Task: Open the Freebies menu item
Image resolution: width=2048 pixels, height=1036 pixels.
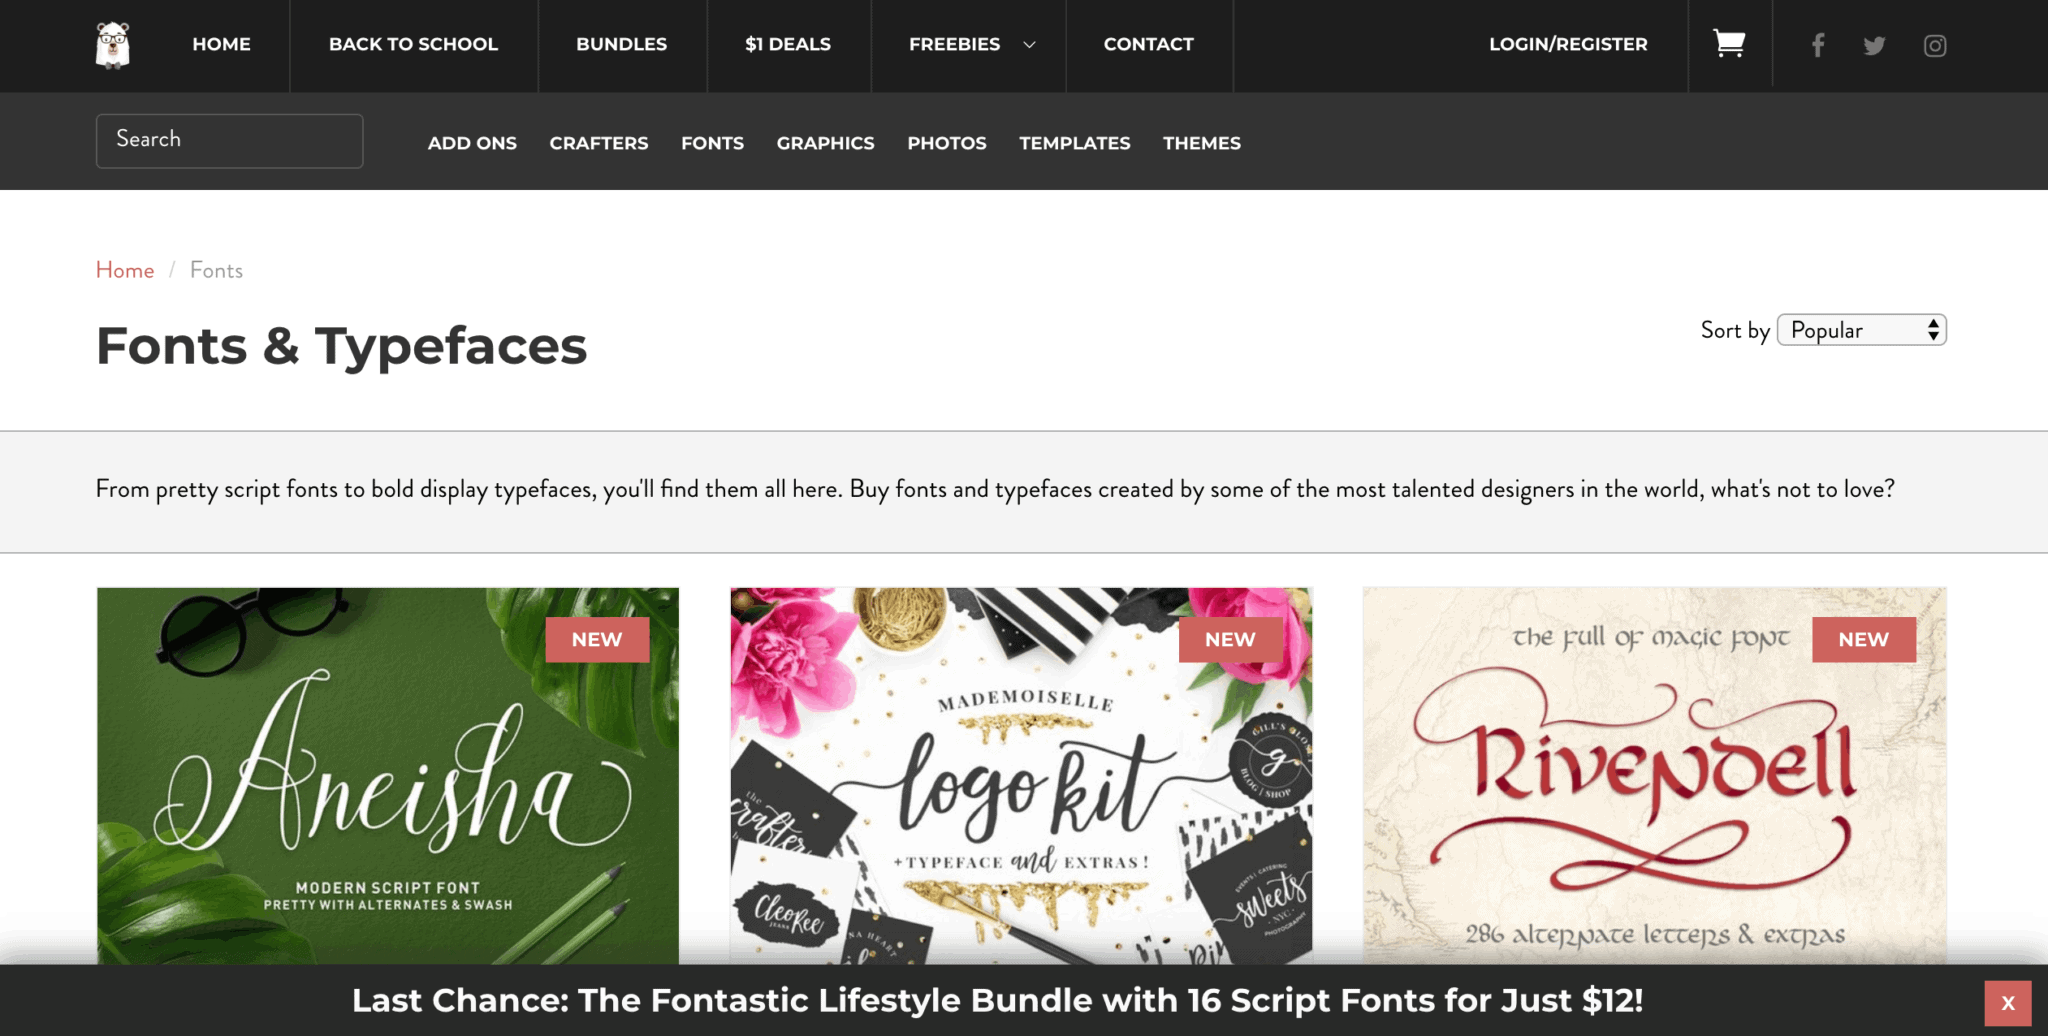Action: (954, 44)
